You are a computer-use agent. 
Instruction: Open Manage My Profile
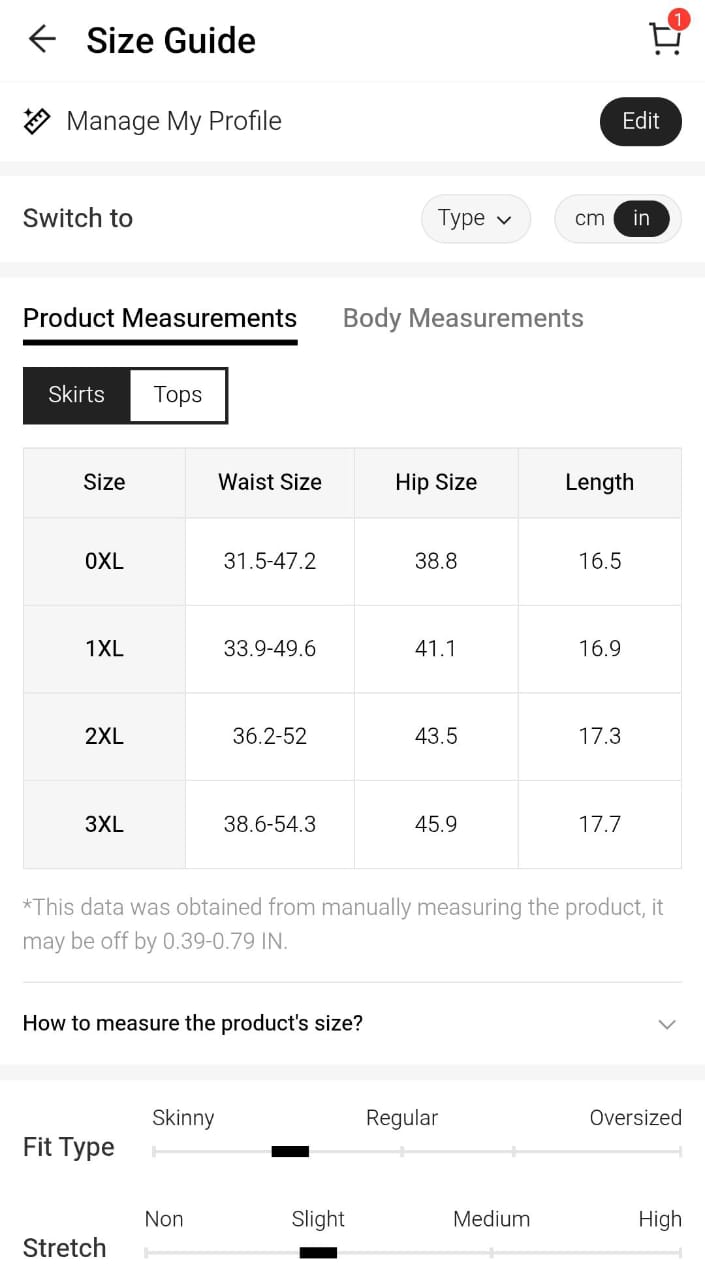[174, 121]
